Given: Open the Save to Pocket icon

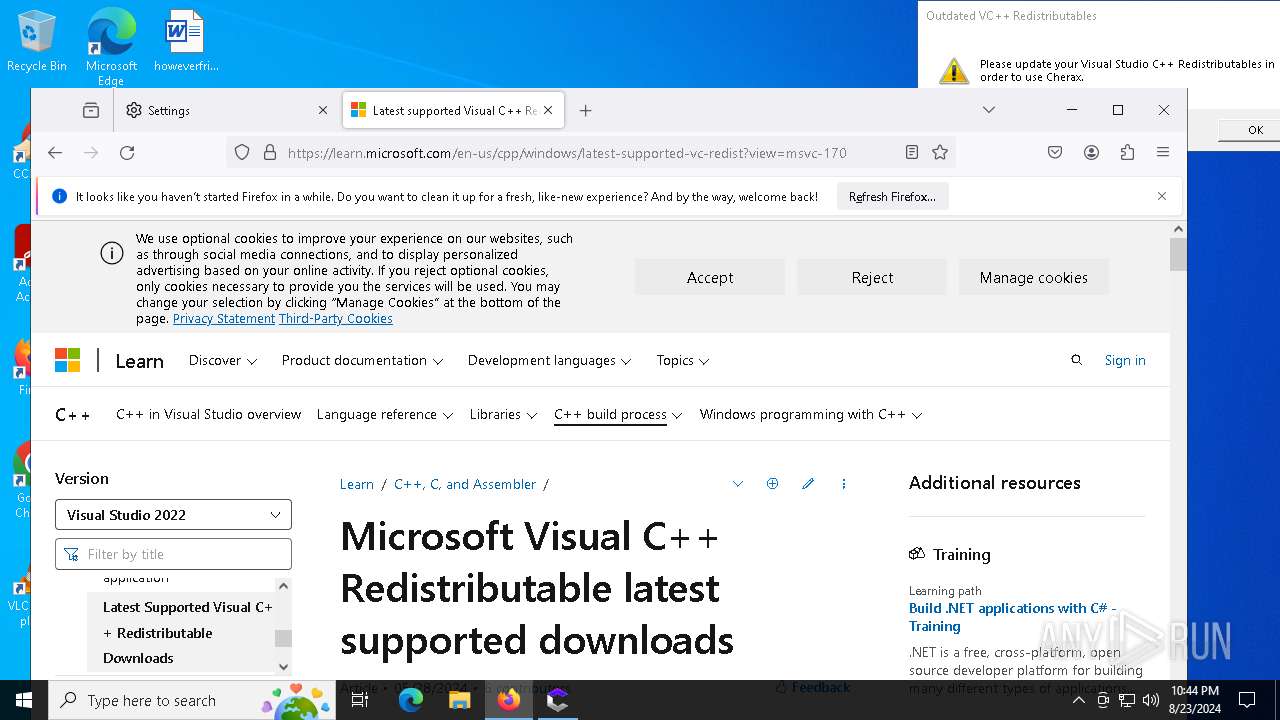Looking at the screenshot, I should (1055, 152).
